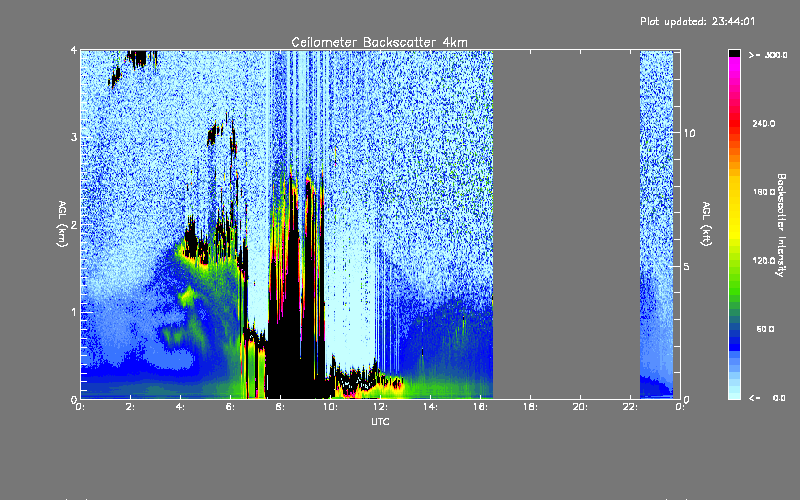
Task: Click the "18:" tick on the UTC axis
Action: click(530, 407)
